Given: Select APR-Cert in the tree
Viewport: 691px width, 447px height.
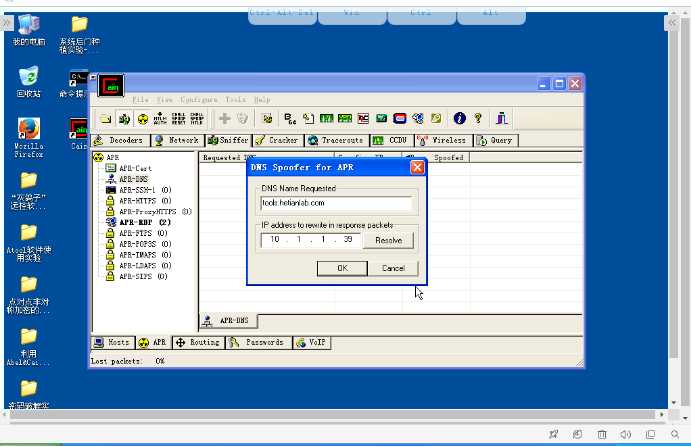Looking at the screenshot, I should (129, 168).
